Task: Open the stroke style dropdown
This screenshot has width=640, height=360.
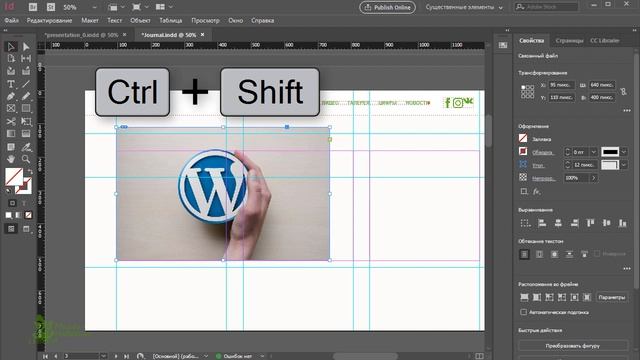Action: point(624,152)
